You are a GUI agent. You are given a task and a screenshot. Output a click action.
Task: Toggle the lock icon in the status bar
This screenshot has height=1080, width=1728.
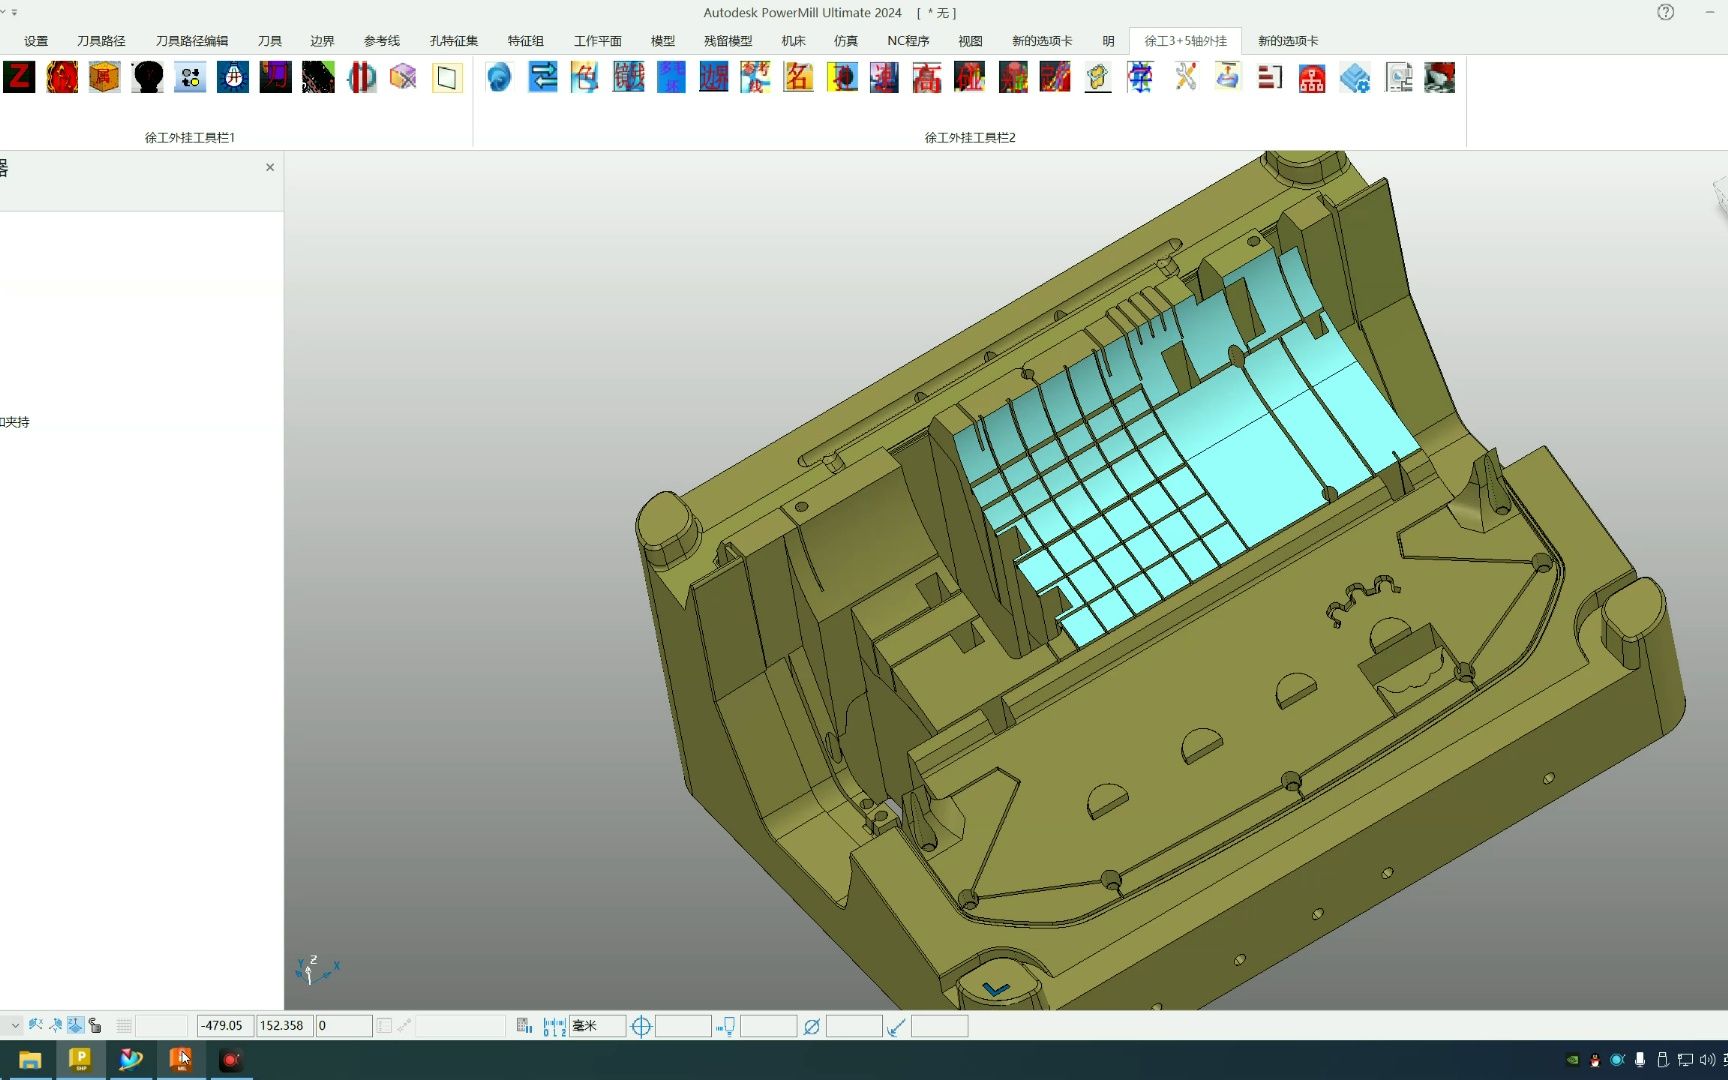[95, 1025]
